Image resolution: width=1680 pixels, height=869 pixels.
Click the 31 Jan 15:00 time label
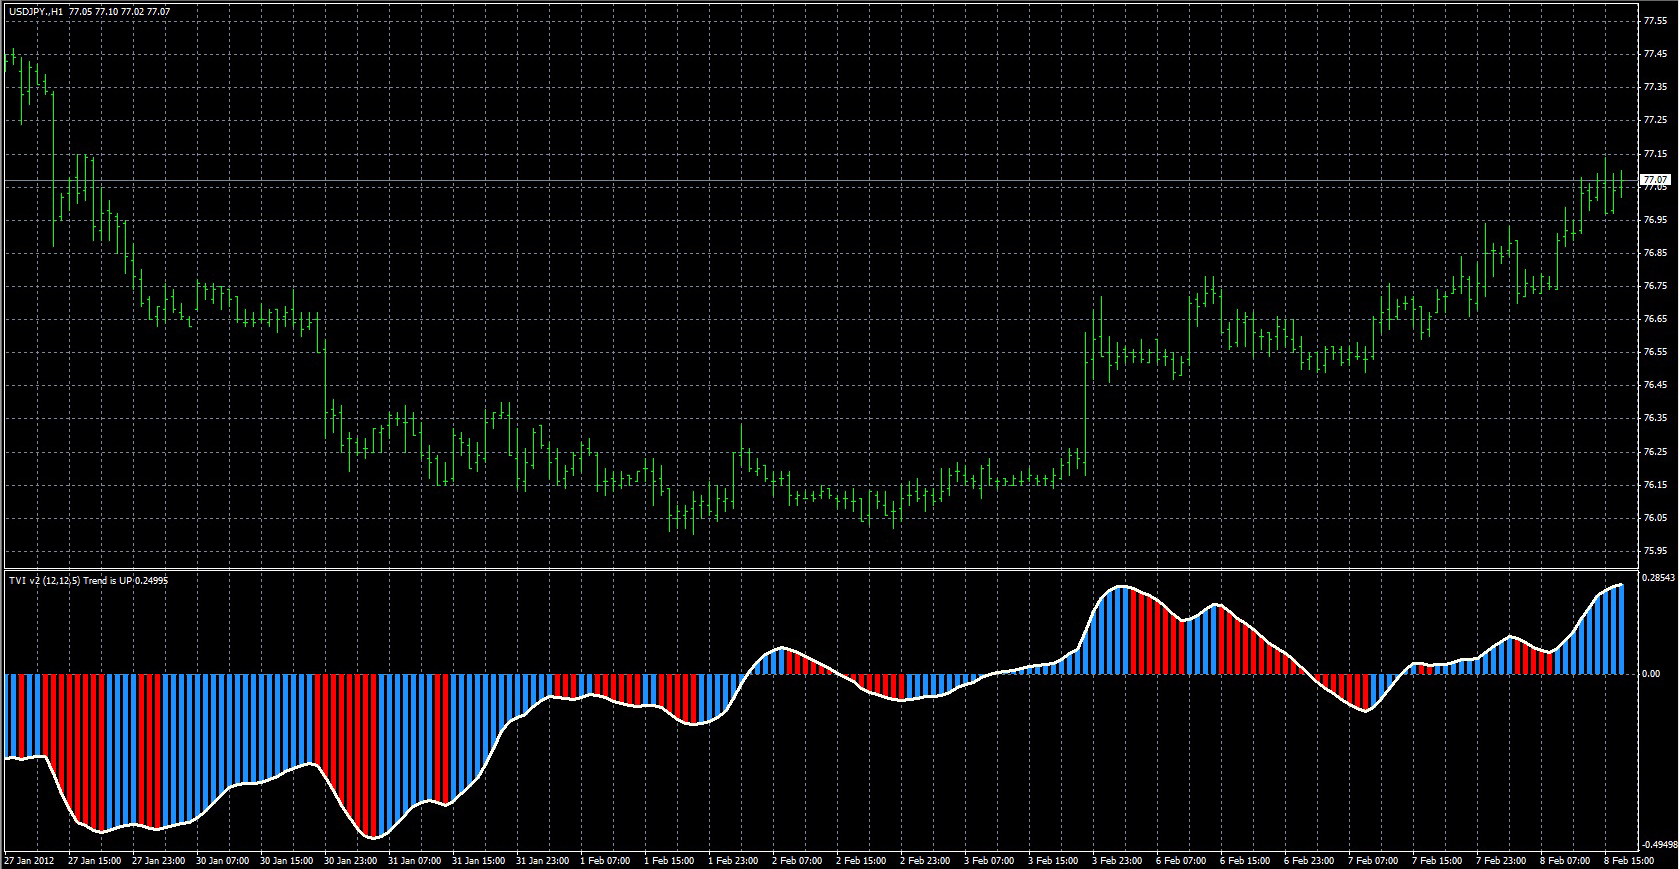click(477, 861)
